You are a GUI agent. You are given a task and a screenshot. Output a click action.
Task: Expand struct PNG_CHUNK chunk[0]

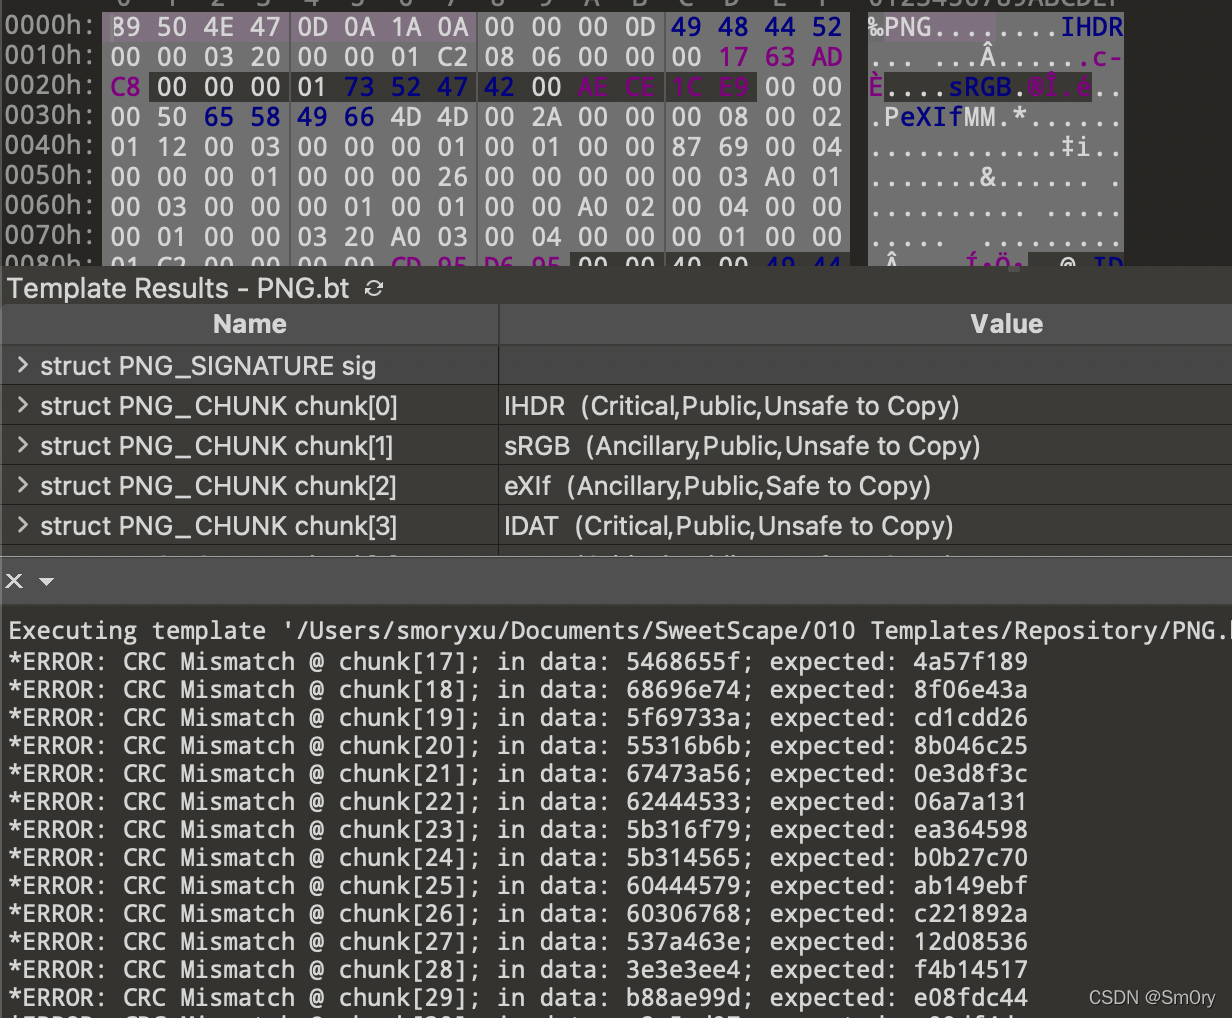click(x=22, y=406)
